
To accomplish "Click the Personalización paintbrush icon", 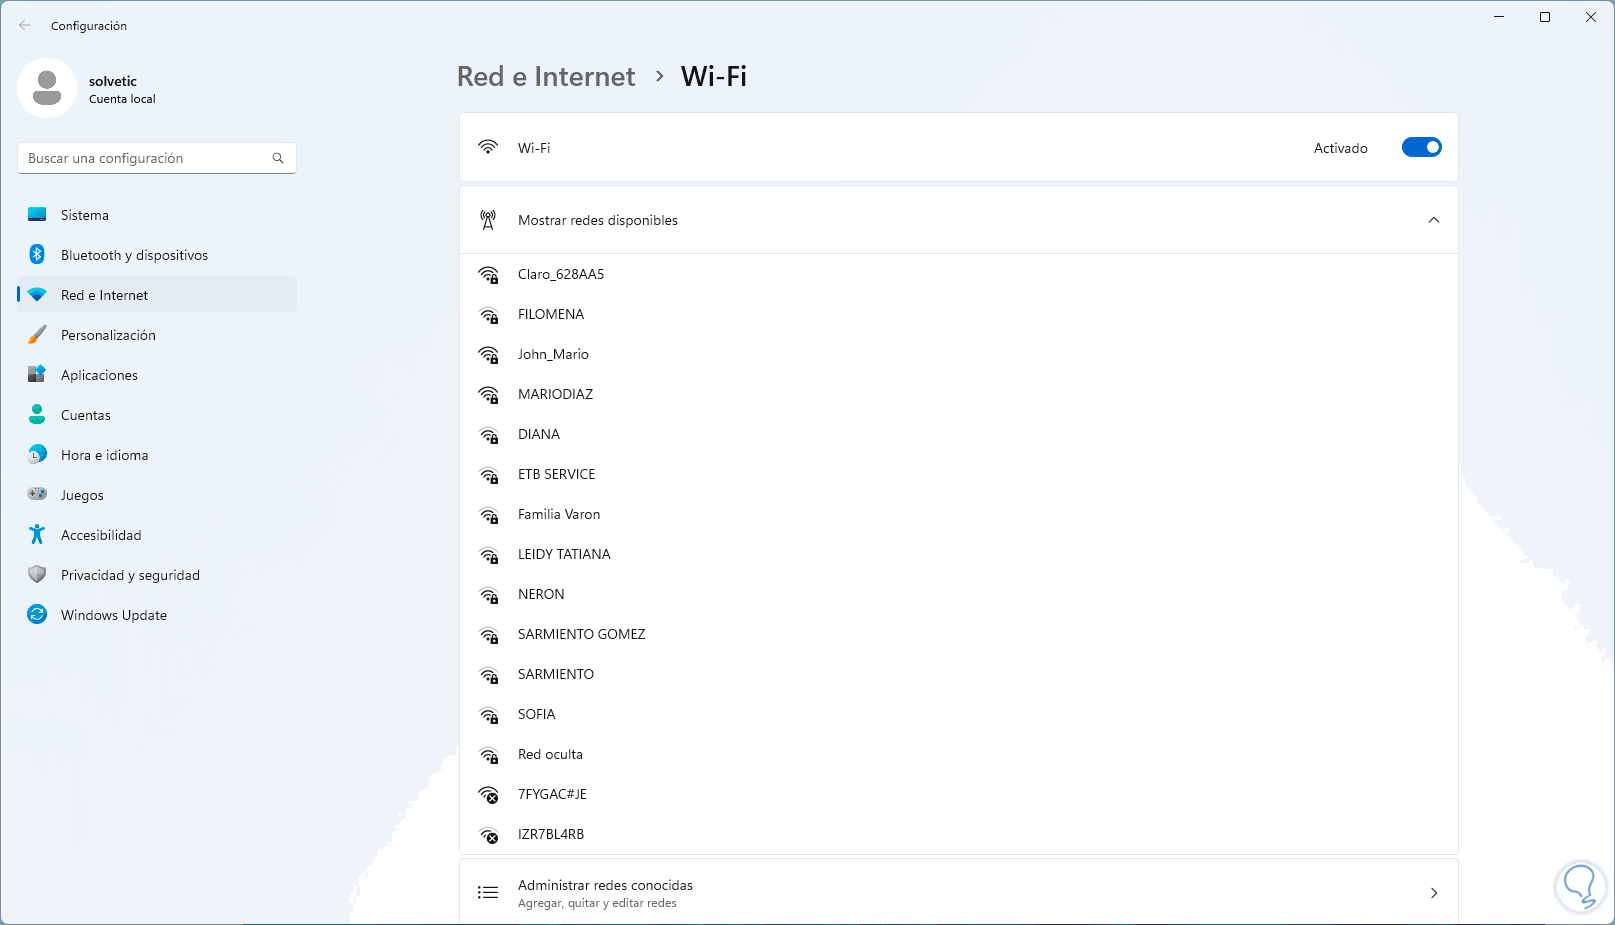I will click(37, 335).
